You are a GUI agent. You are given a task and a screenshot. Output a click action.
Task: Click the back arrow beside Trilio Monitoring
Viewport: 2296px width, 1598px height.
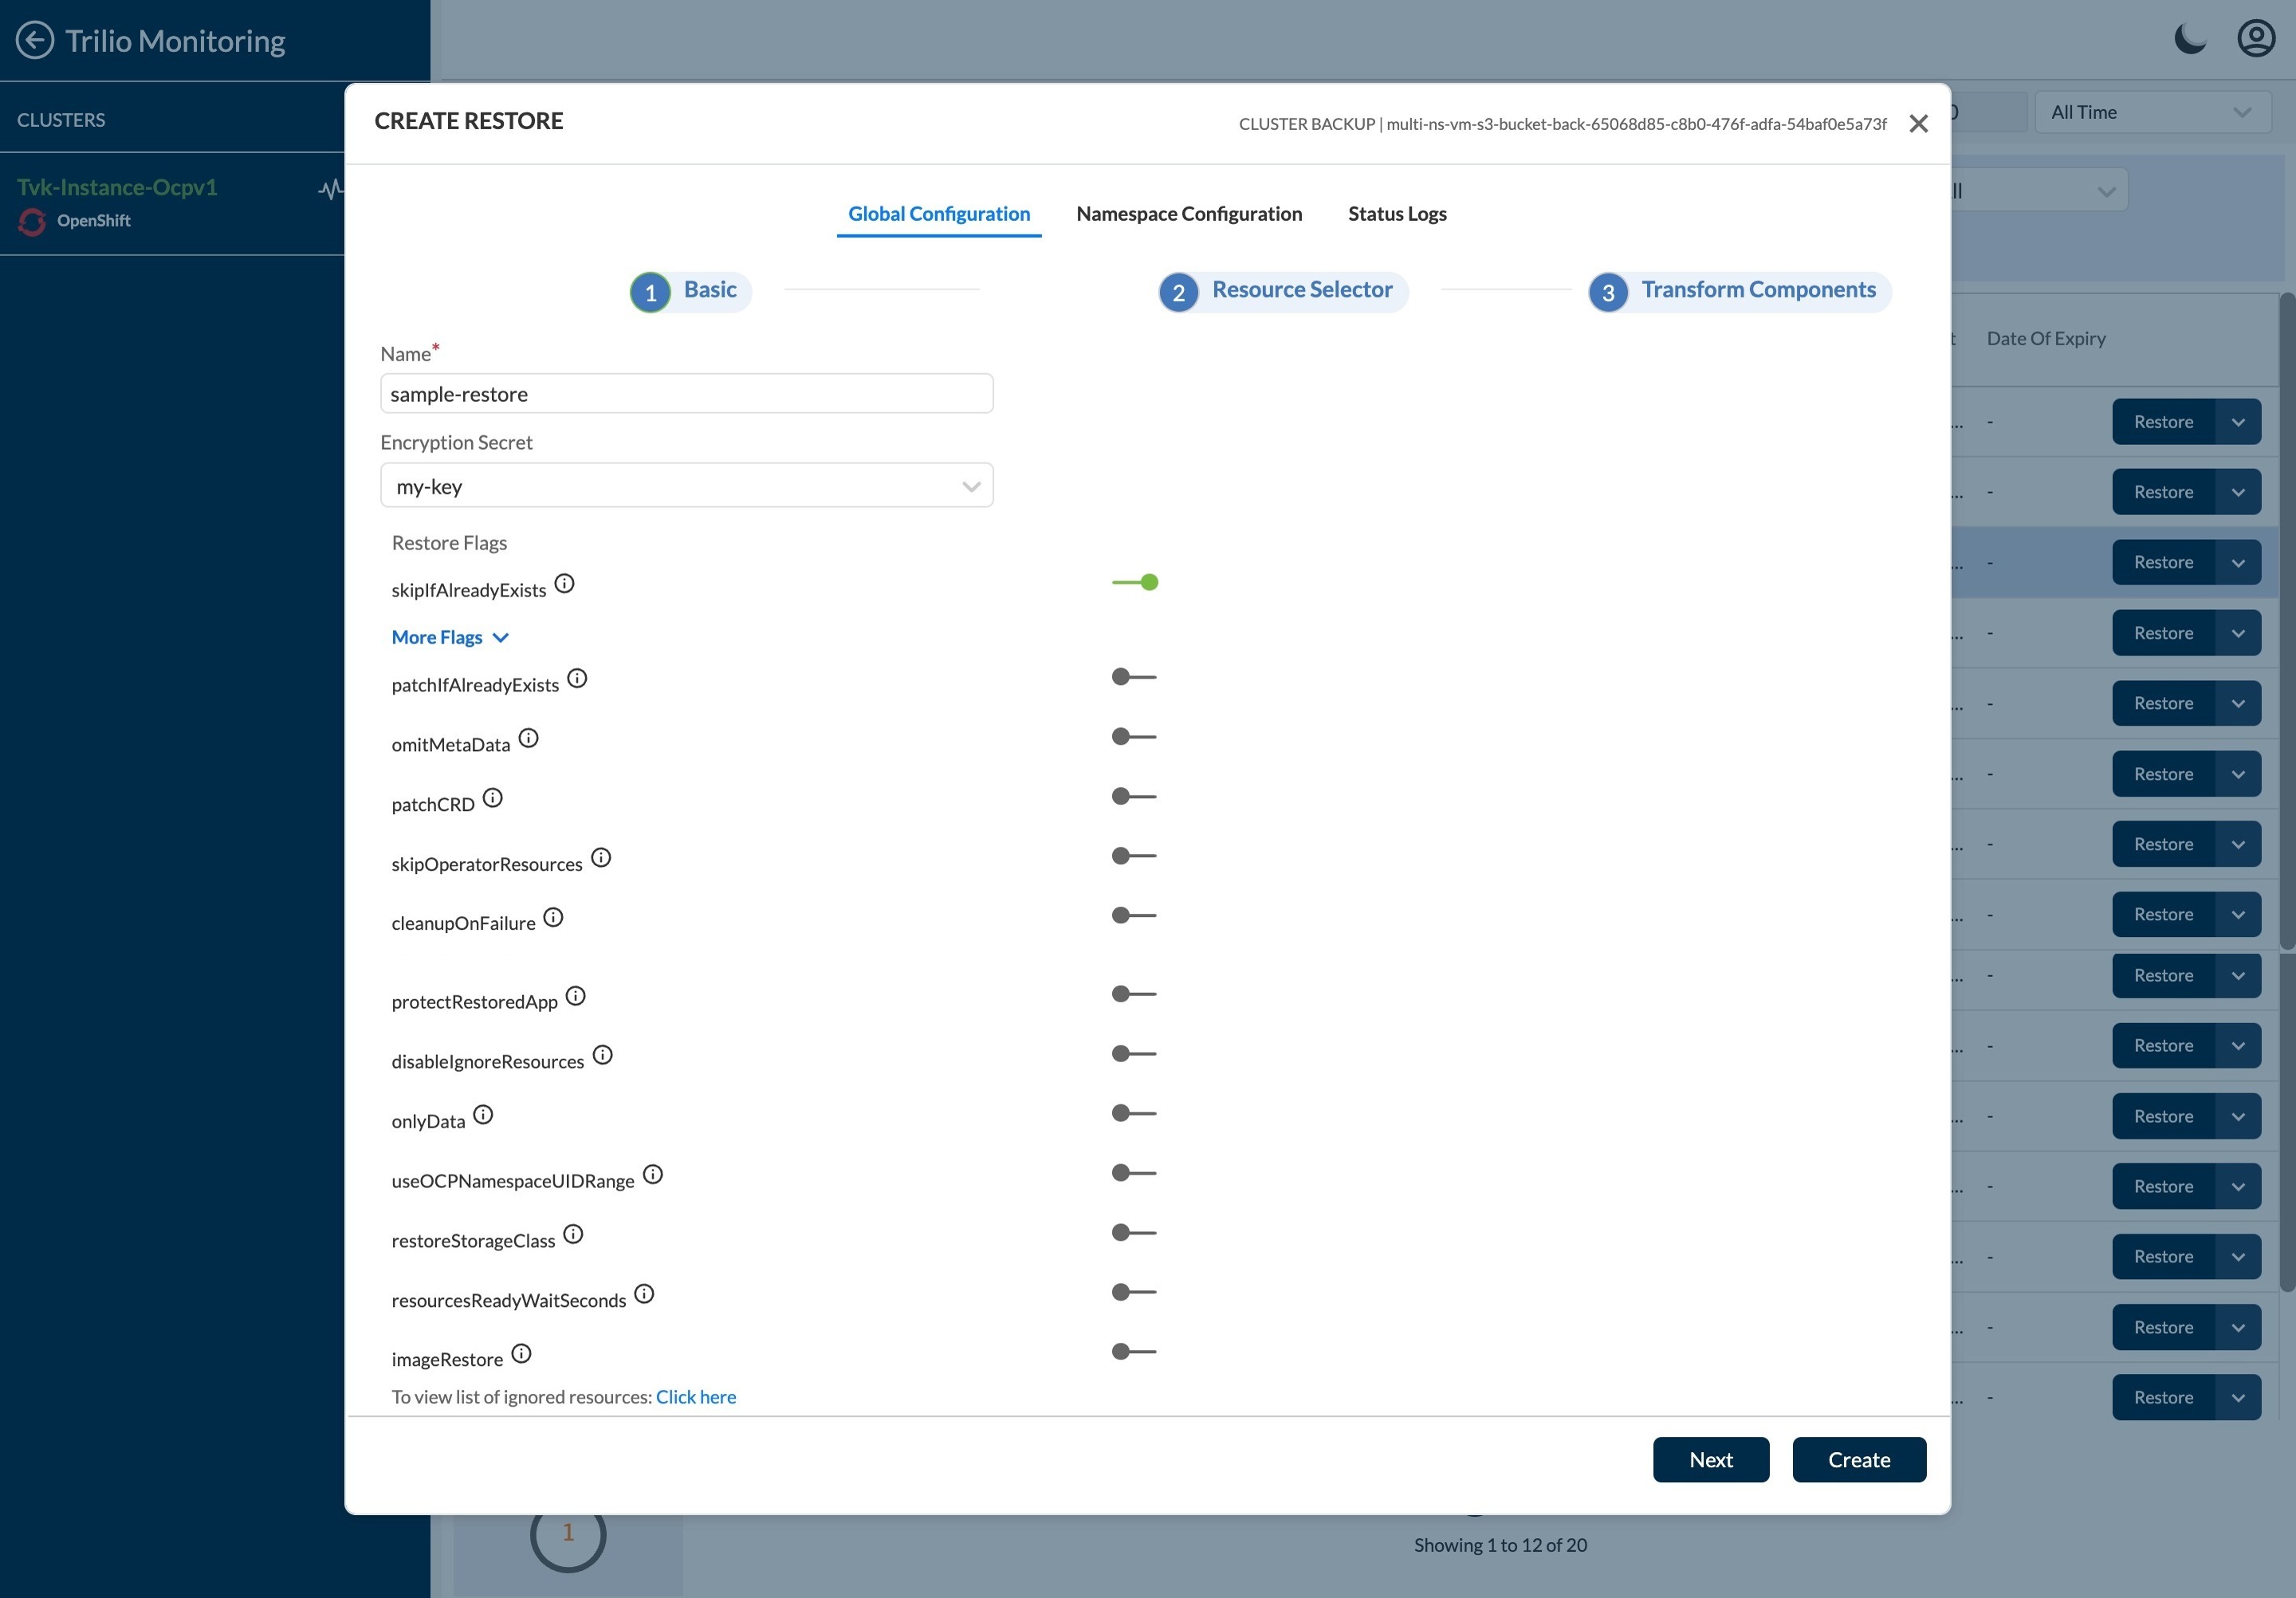(35, 40)
